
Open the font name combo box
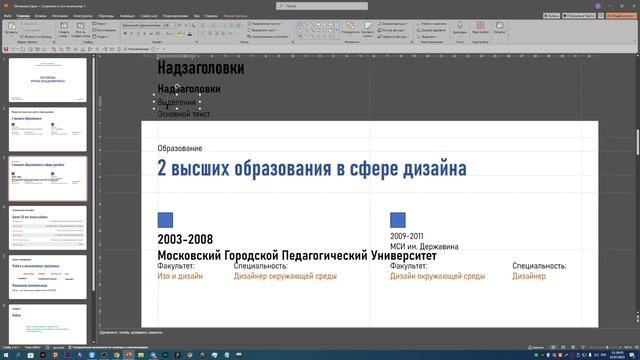pos(143,26)
